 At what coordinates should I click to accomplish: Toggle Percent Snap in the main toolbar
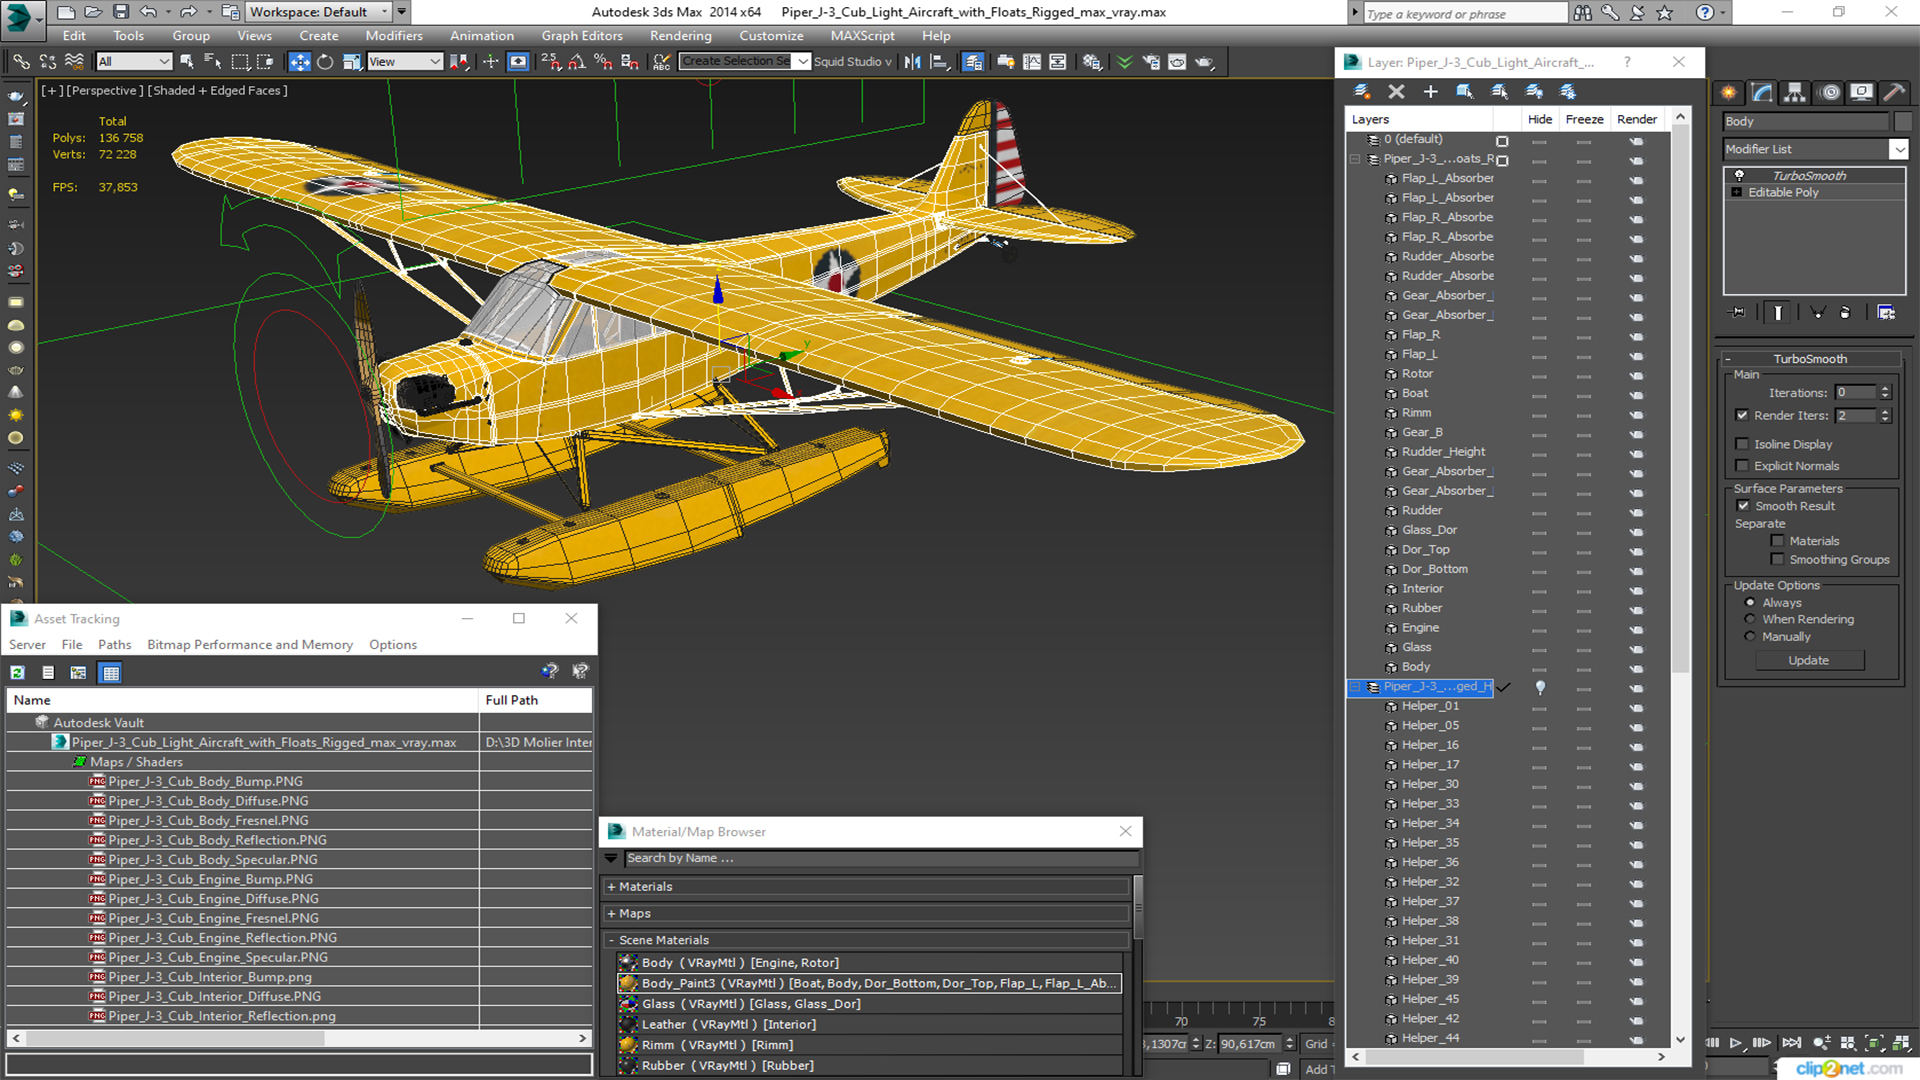point(602,62)
